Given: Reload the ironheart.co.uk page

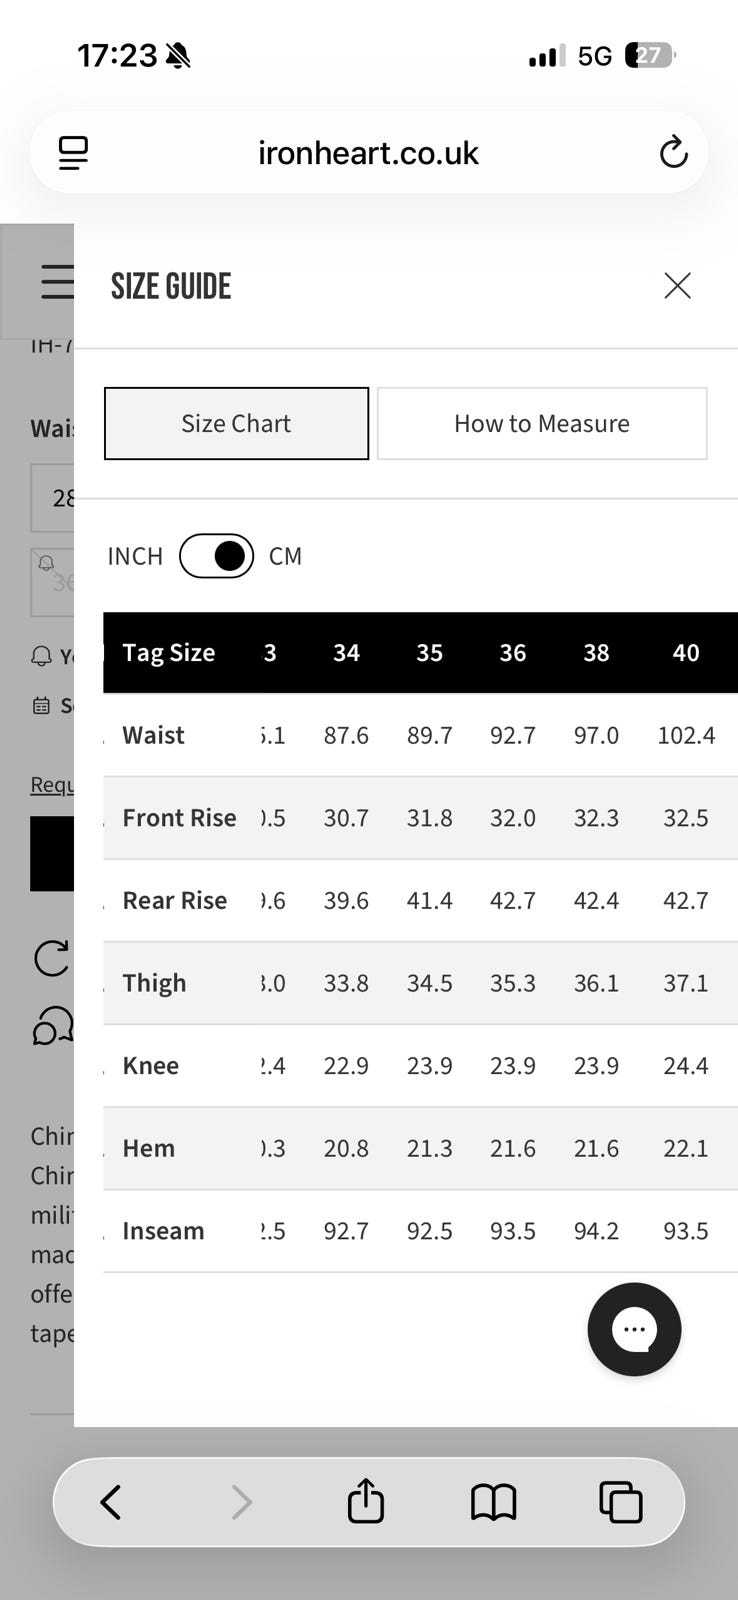Looking at the screenshot, I should (x=673, y=153).
